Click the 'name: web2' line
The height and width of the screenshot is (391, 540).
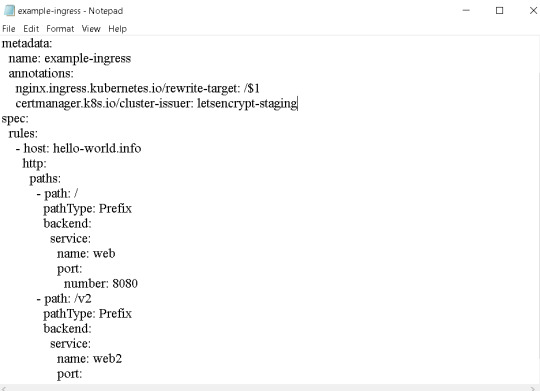[x=90, y=359]
